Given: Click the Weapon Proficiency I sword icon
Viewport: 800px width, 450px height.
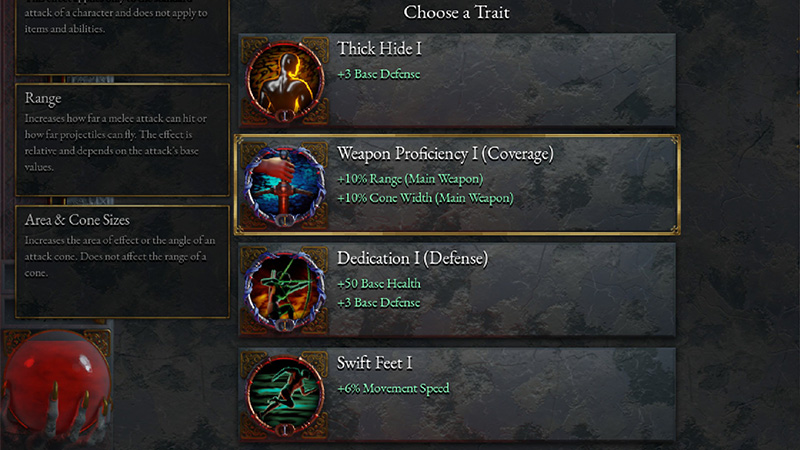Looking at the screenshot, I should tap(285, 185).
